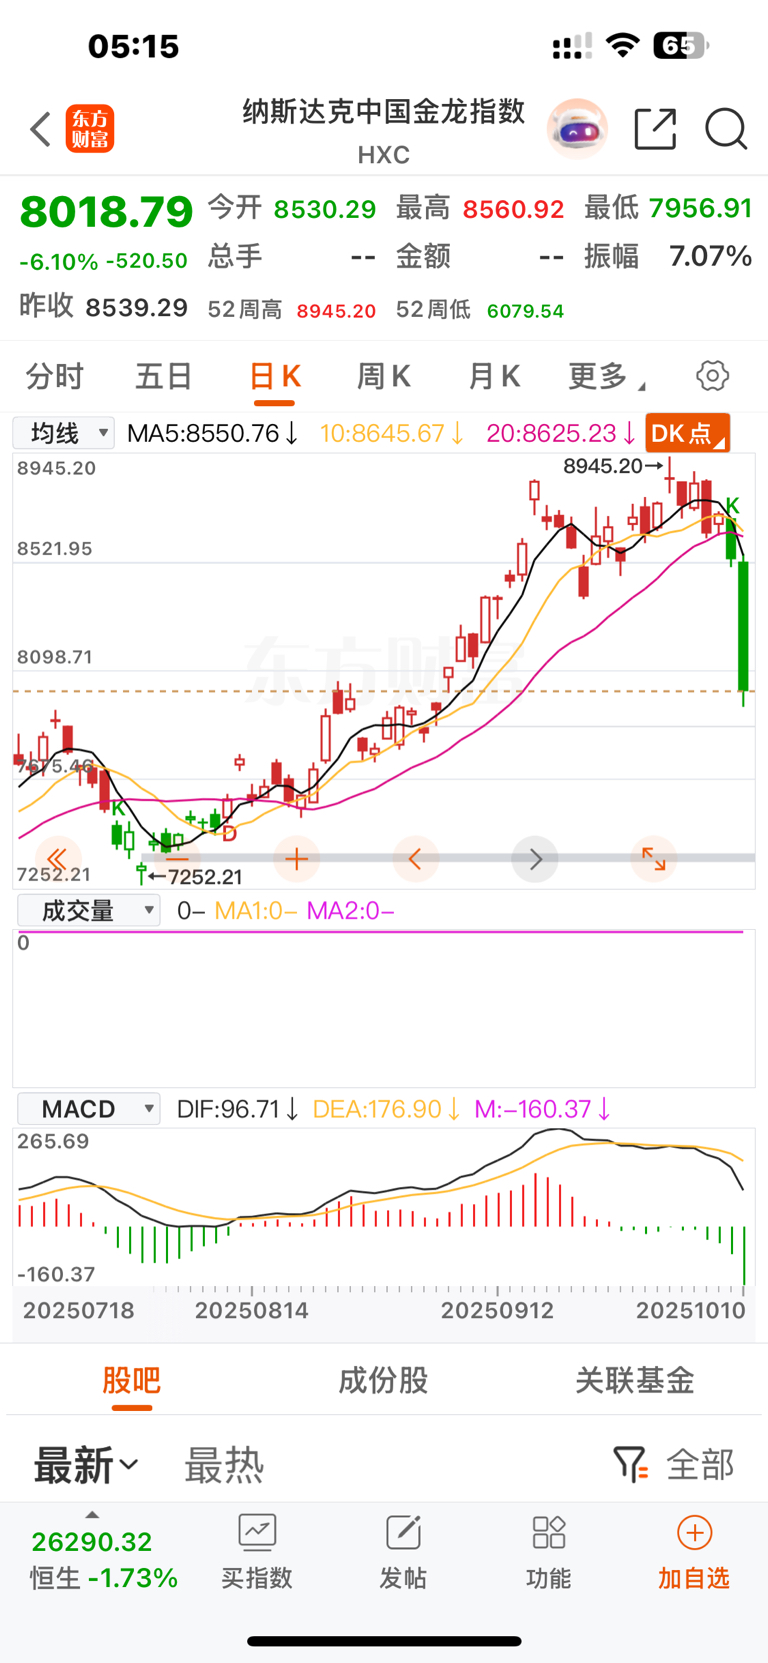Image resolution: width=768 pixels, height=1663 pixels.
Task: Open the 均线 dropdown
Action: click(x=64, y=433)
